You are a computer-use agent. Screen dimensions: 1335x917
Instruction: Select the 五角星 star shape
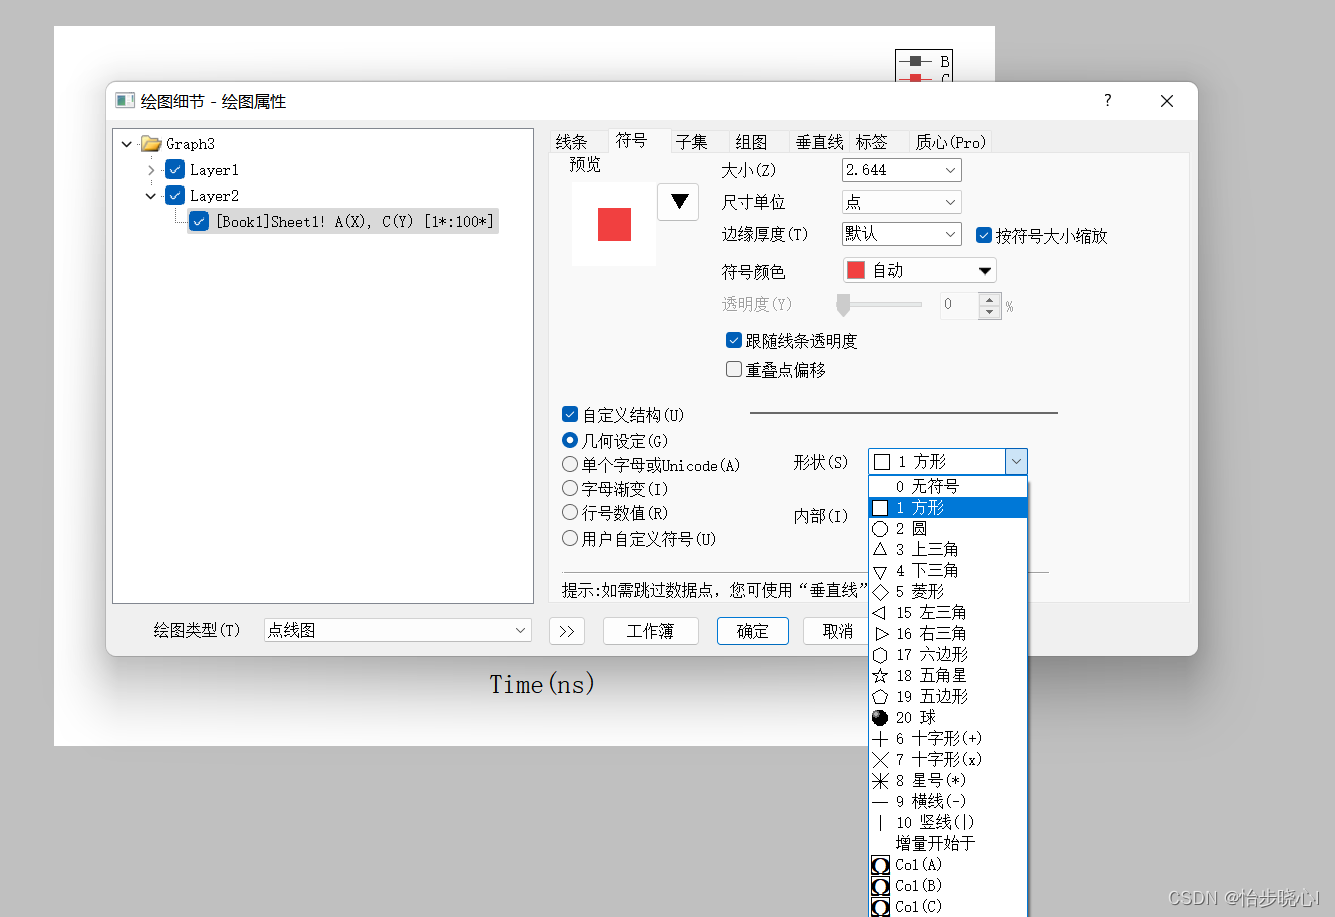pyautogui.click(x=948, y=675)
